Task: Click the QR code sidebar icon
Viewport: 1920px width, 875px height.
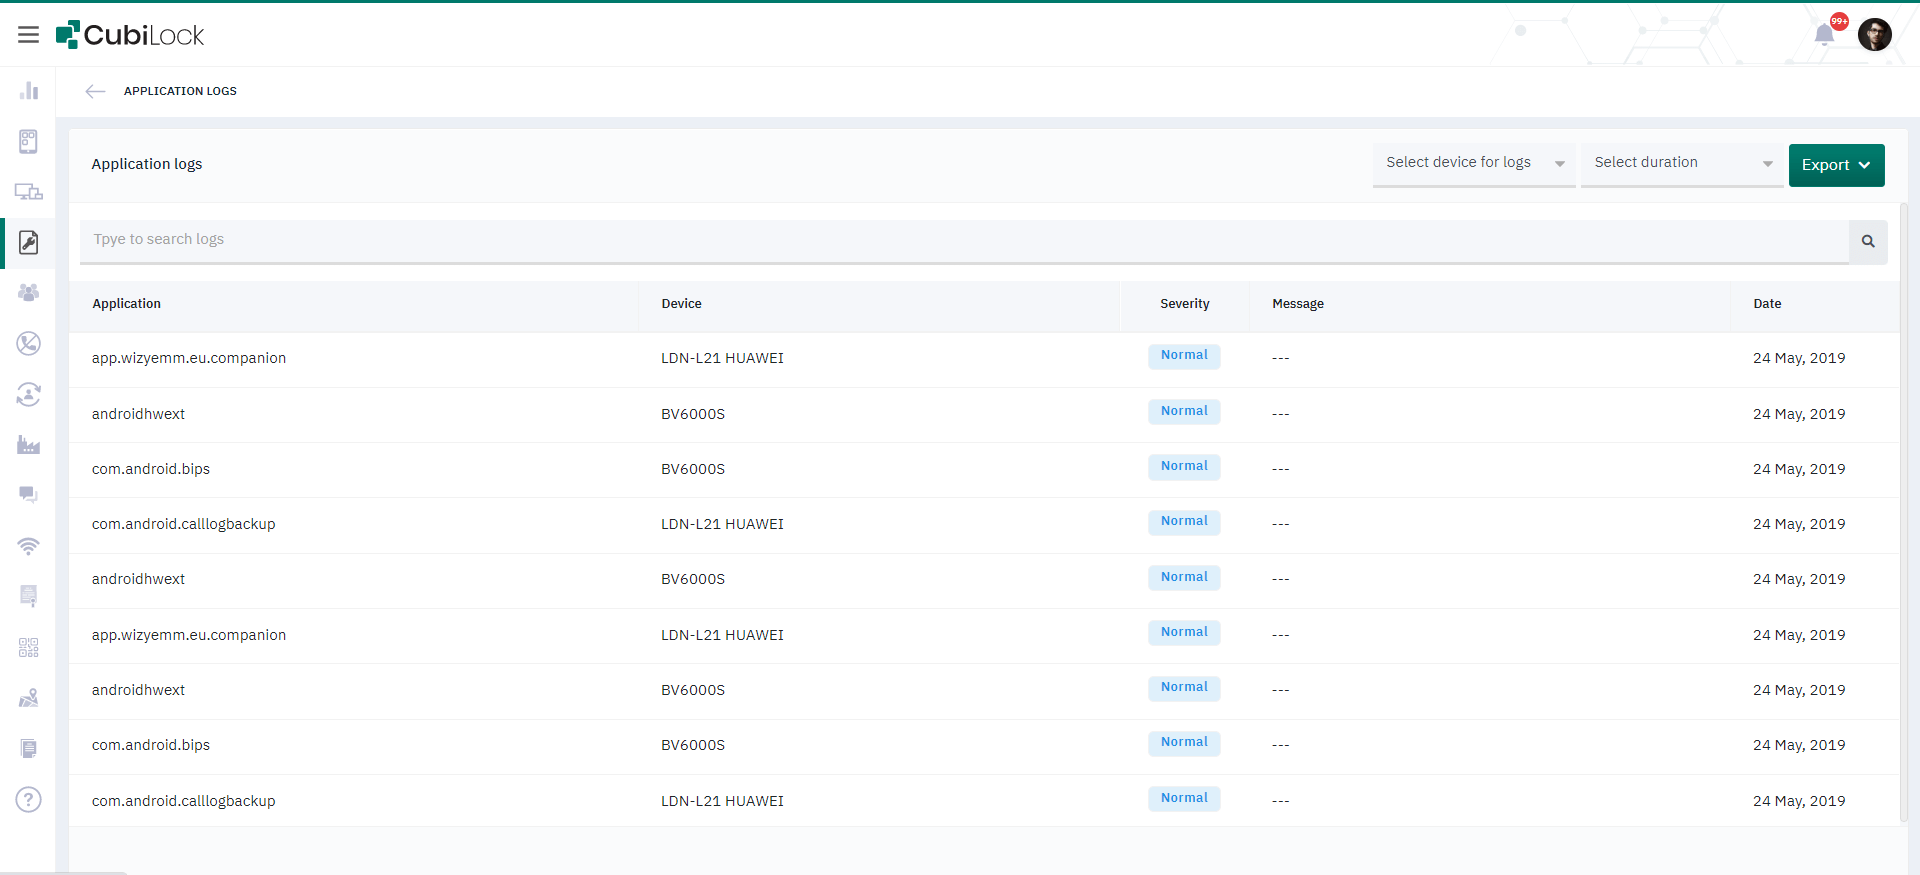Action: click(x=28, y=648)
